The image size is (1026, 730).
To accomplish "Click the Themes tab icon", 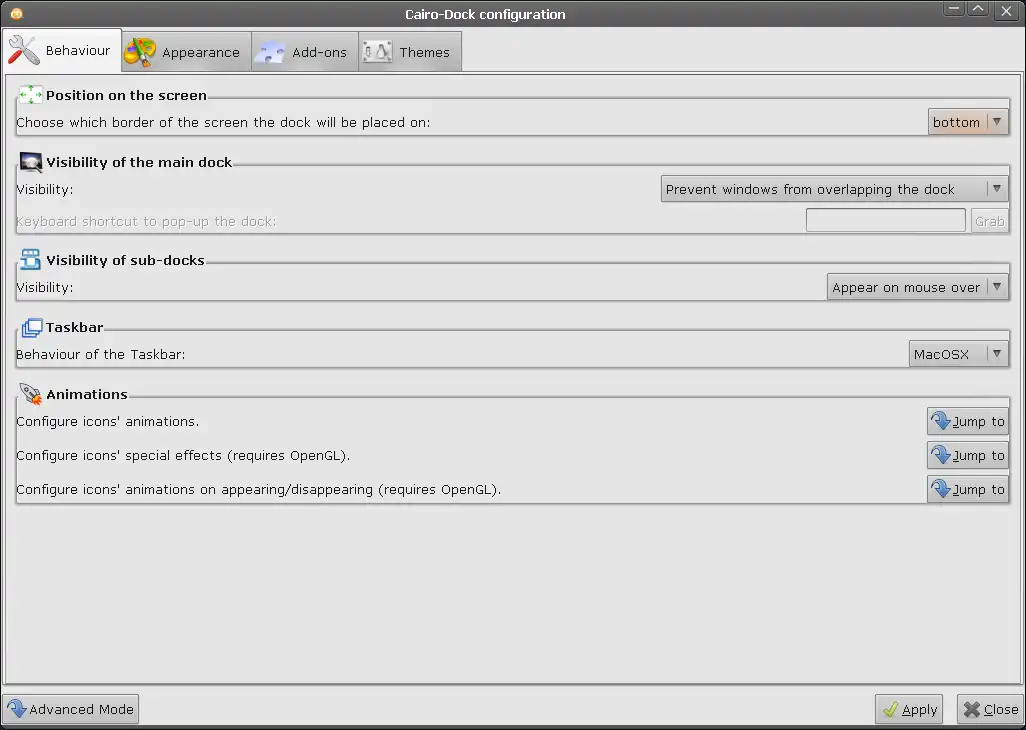I will click(377, 52).
